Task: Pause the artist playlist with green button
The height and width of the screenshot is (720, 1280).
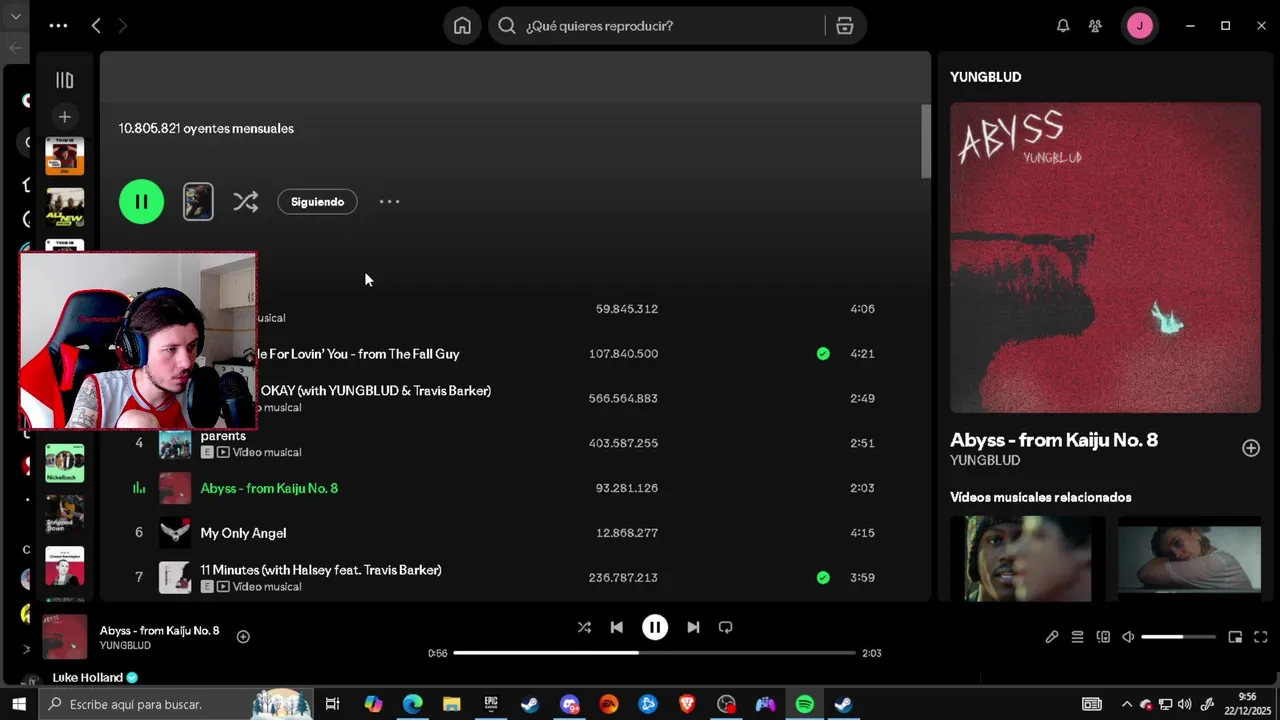Action: [141, 202]
